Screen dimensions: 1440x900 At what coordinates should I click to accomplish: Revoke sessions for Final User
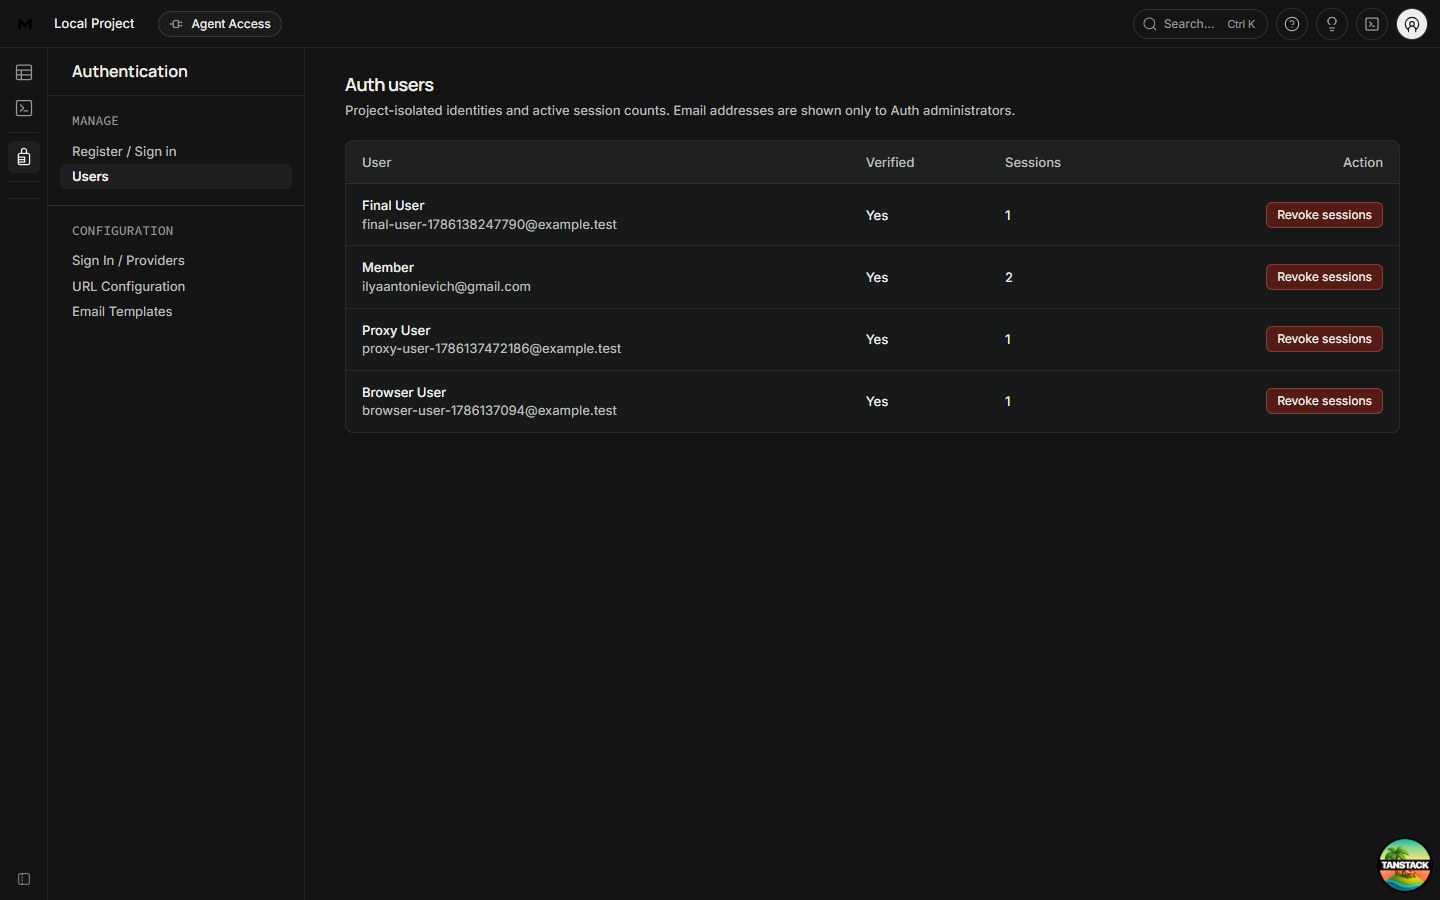coord(1324,215)
